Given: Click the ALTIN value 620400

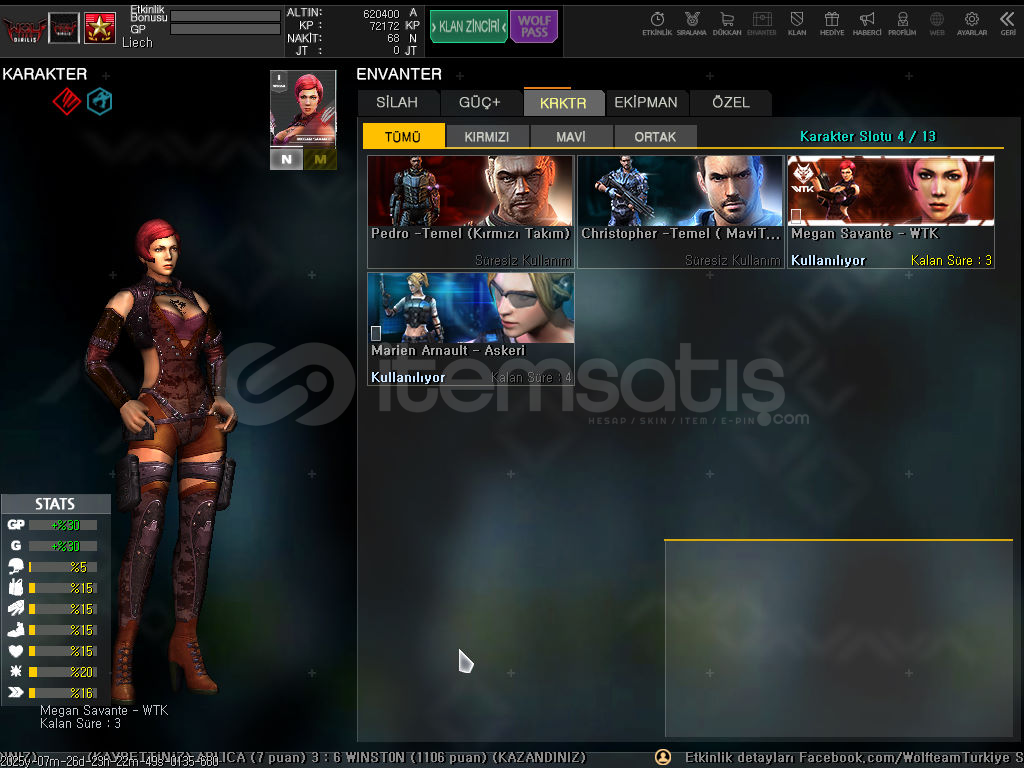Looking at the screenshot, I should coord(381,14).
